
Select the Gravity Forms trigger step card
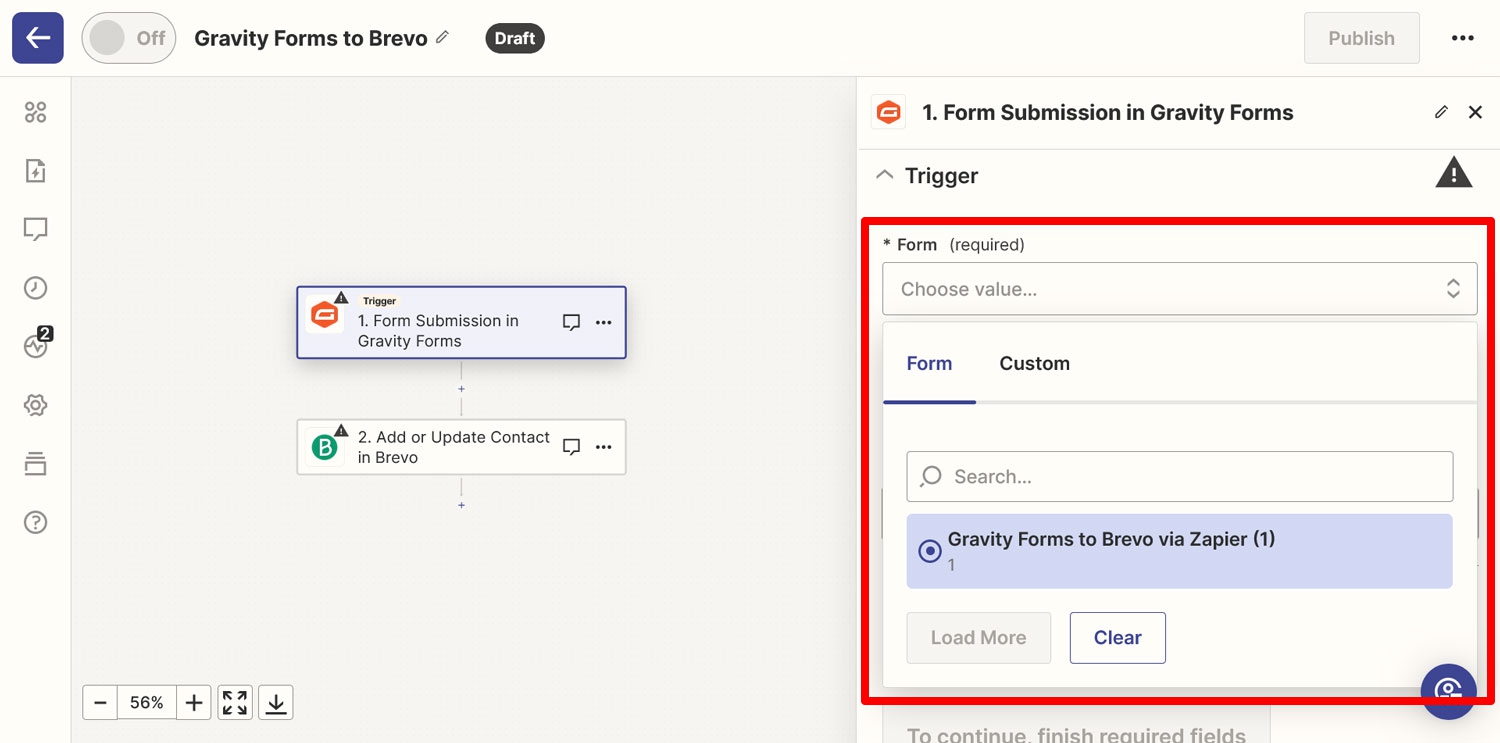tap(461, 322)
